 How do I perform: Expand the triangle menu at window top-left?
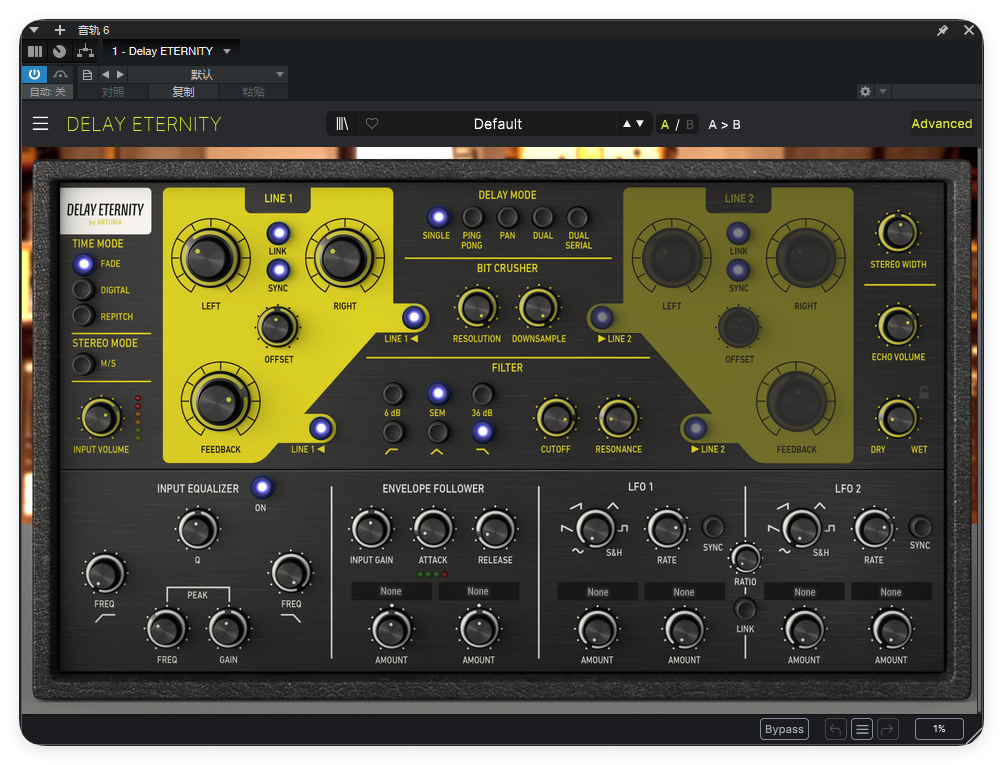pos(34,30)
